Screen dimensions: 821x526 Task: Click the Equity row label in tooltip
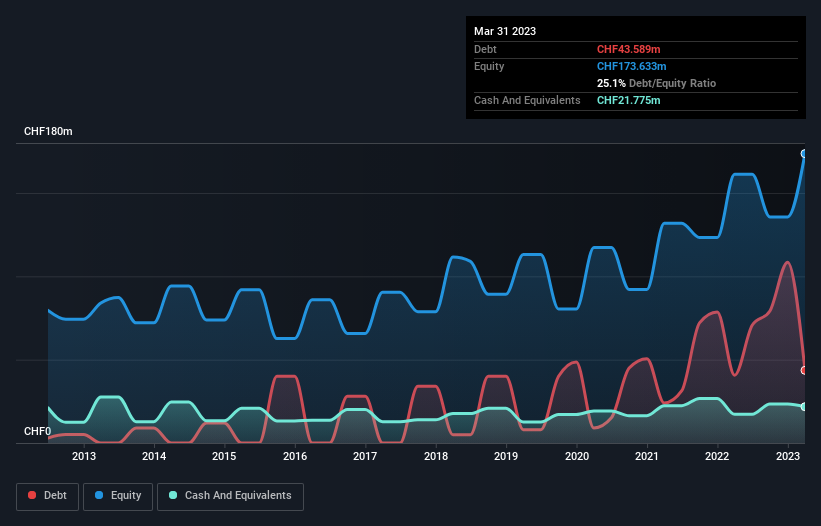pyautogui.click(x=489, y=66)
